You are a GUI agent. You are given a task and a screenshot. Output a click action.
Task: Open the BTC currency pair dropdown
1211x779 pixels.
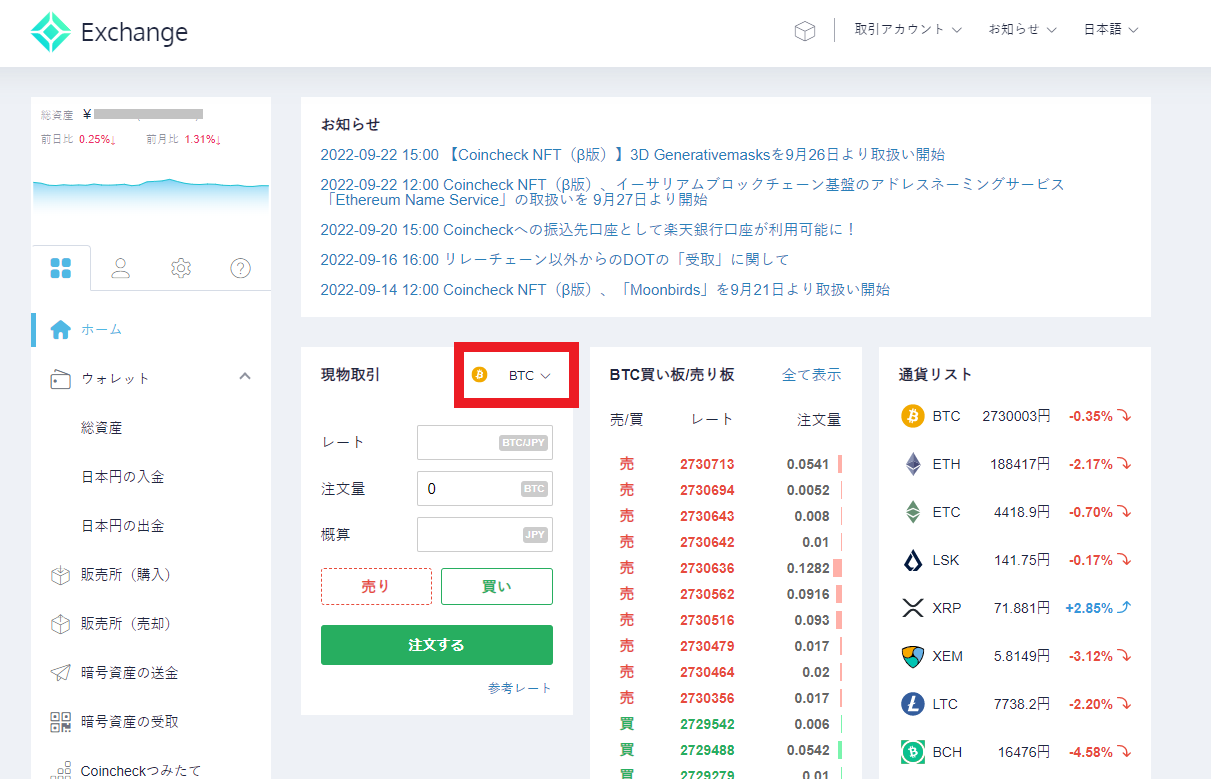point(517,375)
